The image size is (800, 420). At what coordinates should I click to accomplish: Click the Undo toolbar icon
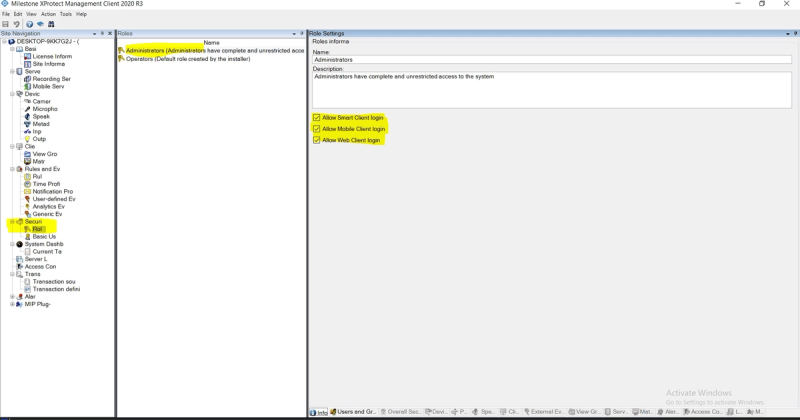[16, 24]
